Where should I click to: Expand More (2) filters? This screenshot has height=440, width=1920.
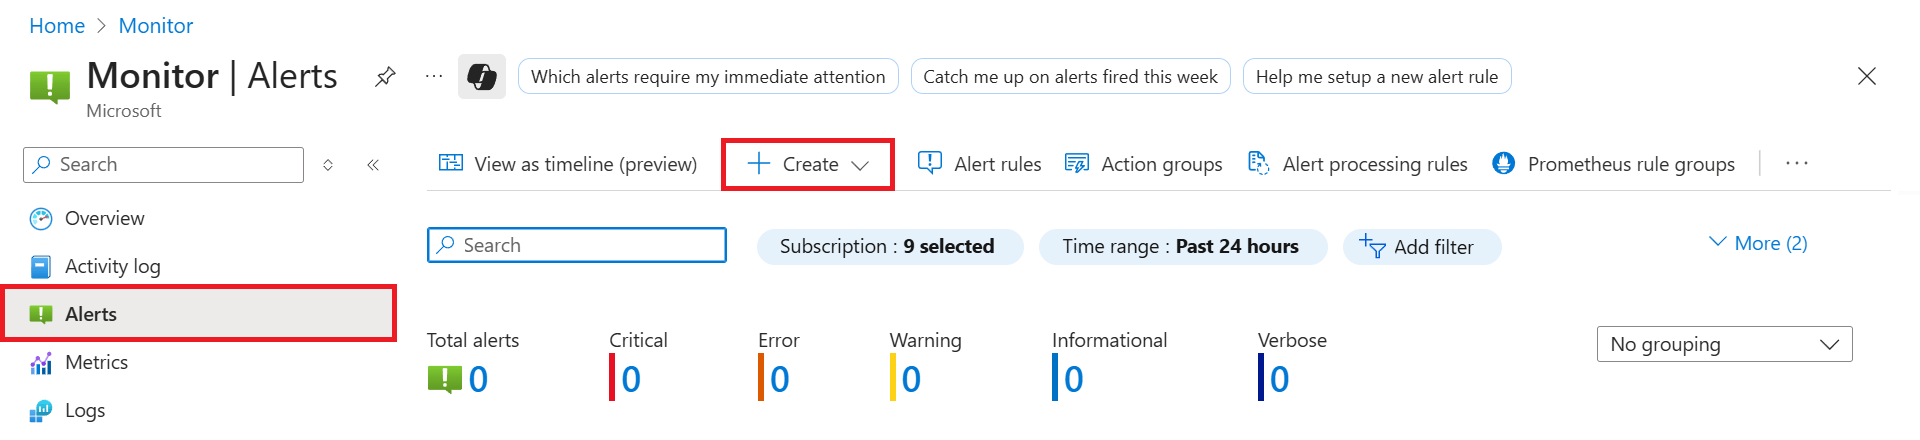pyautogui.click(x=1758, y=243)
